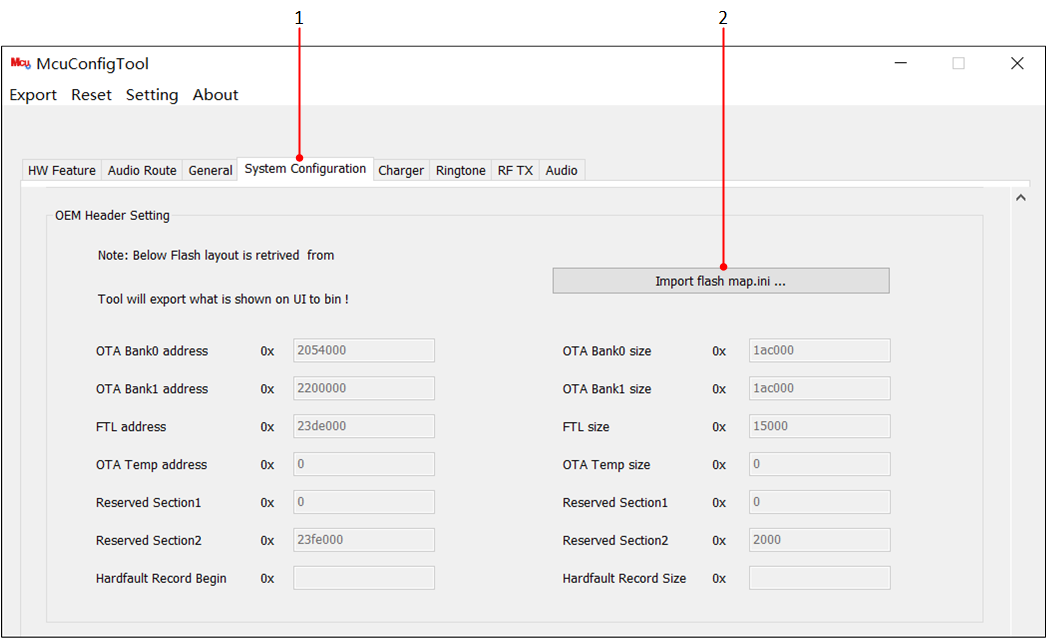Open the Ringtone tab
The image size is (1047, 638).
coord(460,170)
